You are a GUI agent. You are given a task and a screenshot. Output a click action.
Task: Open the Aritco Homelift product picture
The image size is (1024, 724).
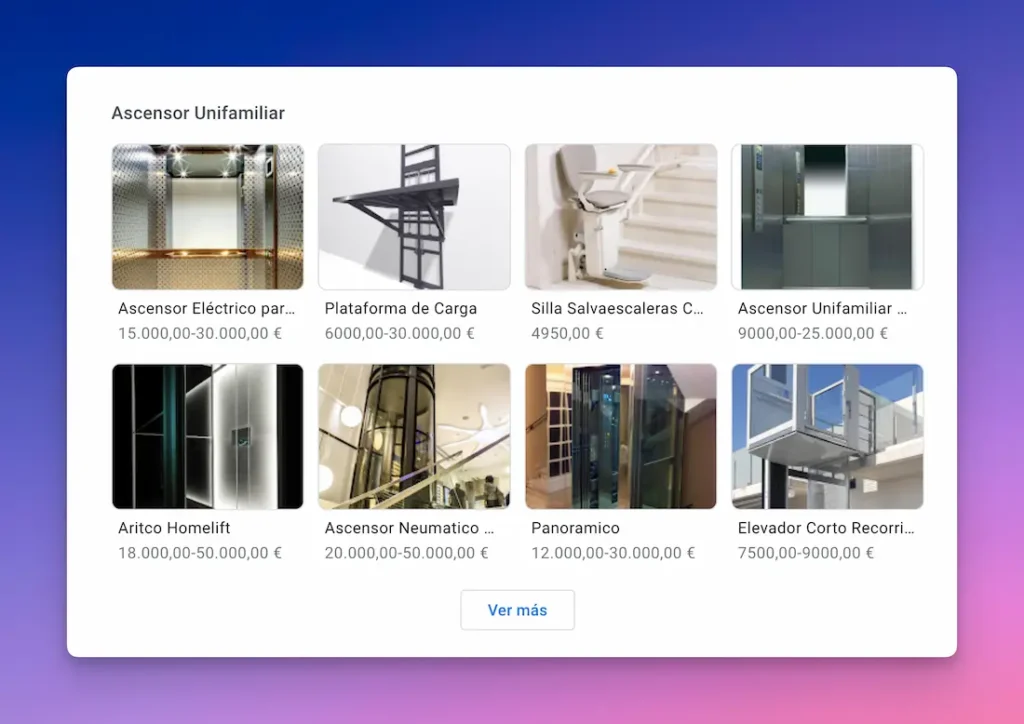pos(207,436)
